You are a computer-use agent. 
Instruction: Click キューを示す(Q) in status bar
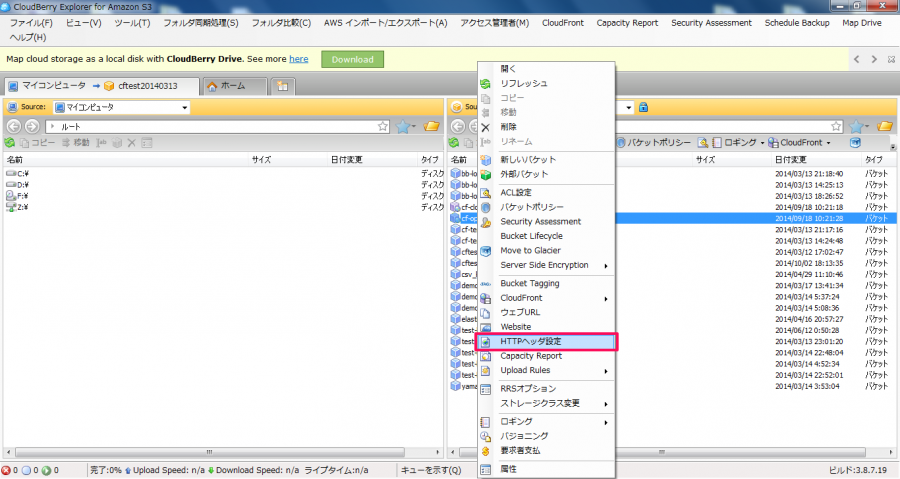(x=430, y=470)
